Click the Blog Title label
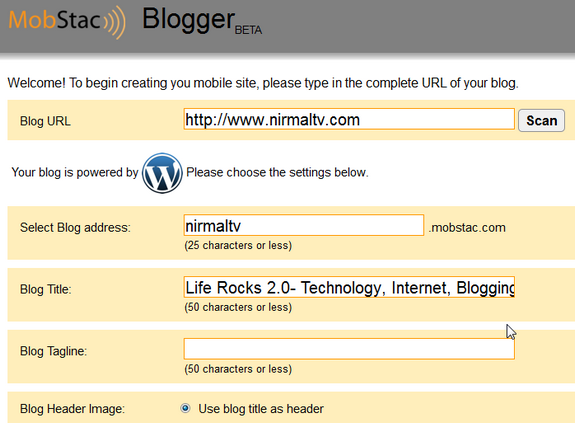575x423 pixels. 46,289
